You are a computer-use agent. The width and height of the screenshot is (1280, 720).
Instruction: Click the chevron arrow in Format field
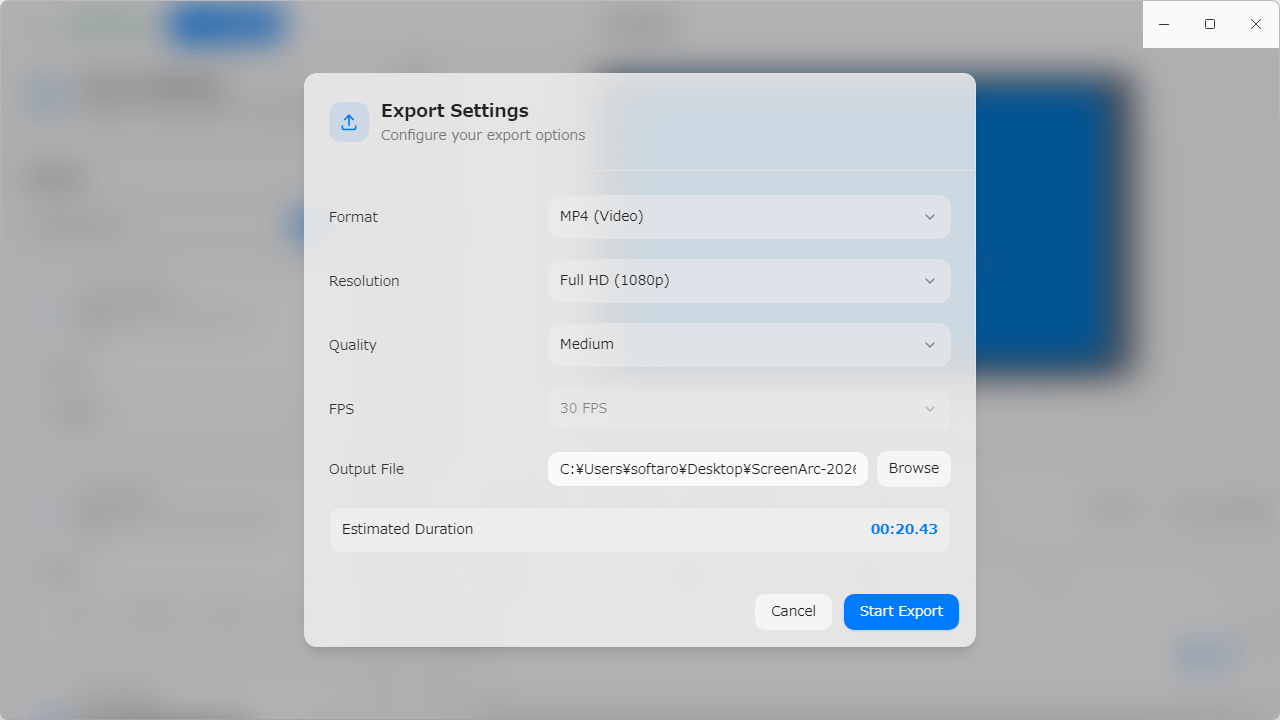[x=930, y=217]
